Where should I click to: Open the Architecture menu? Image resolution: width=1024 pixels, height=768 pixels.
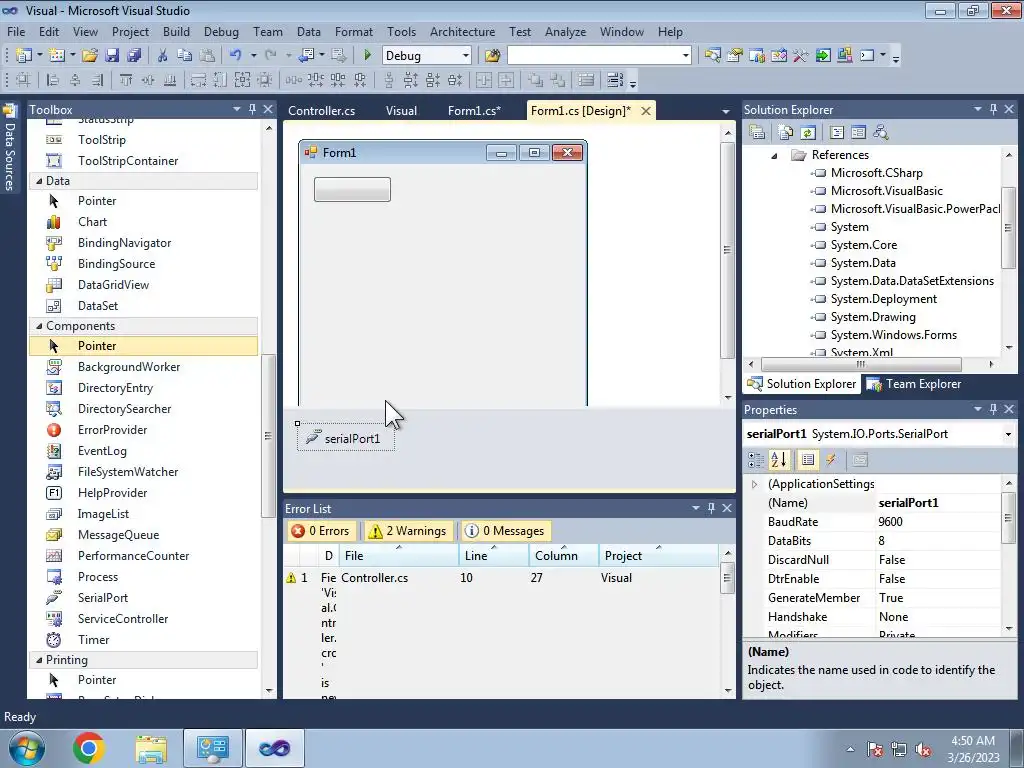point(462,31)
